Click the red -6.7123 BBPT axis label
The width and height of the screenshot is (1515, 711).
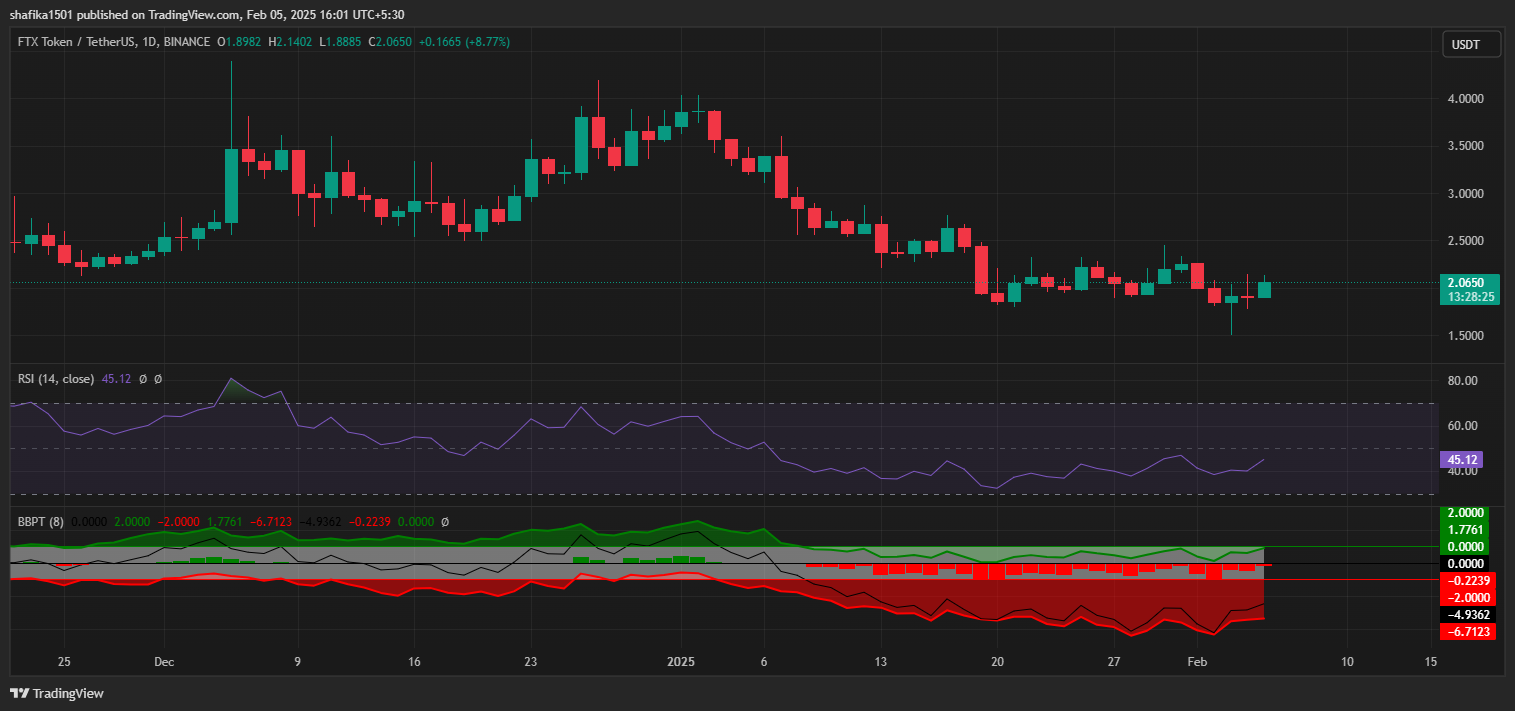[x=1467, y=632]
